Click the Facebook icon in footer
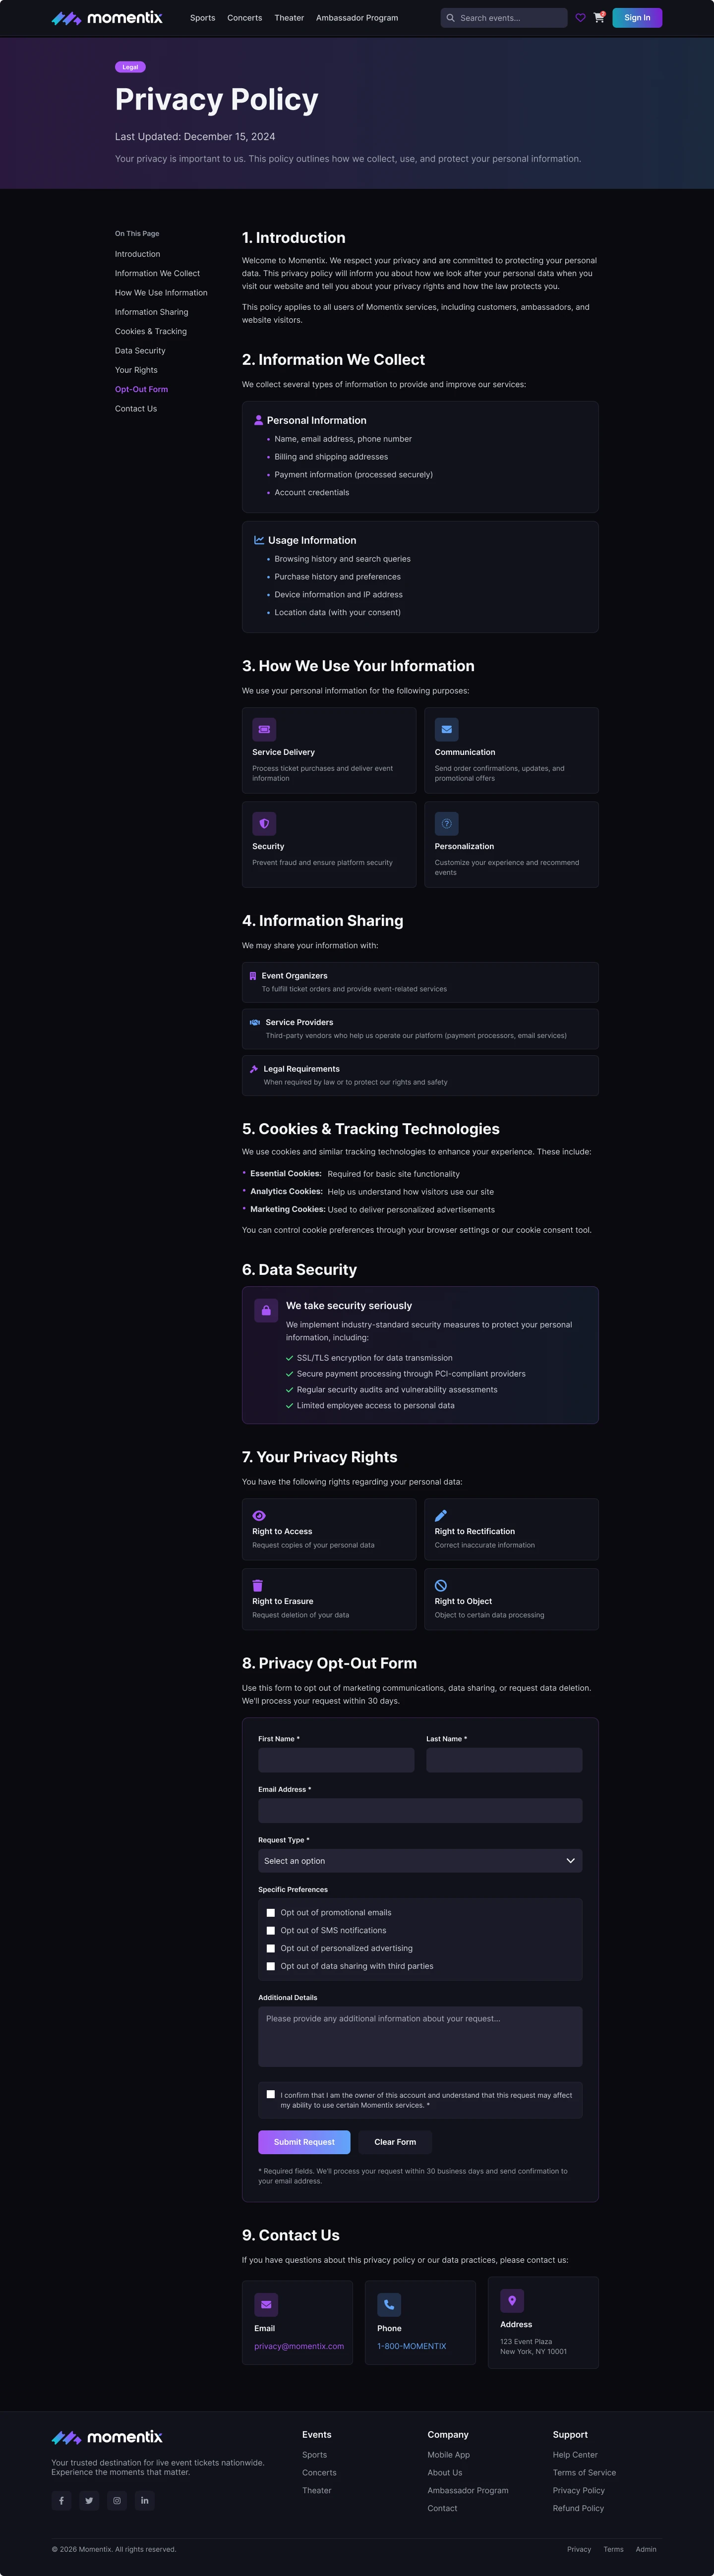 pos(61,2500)
